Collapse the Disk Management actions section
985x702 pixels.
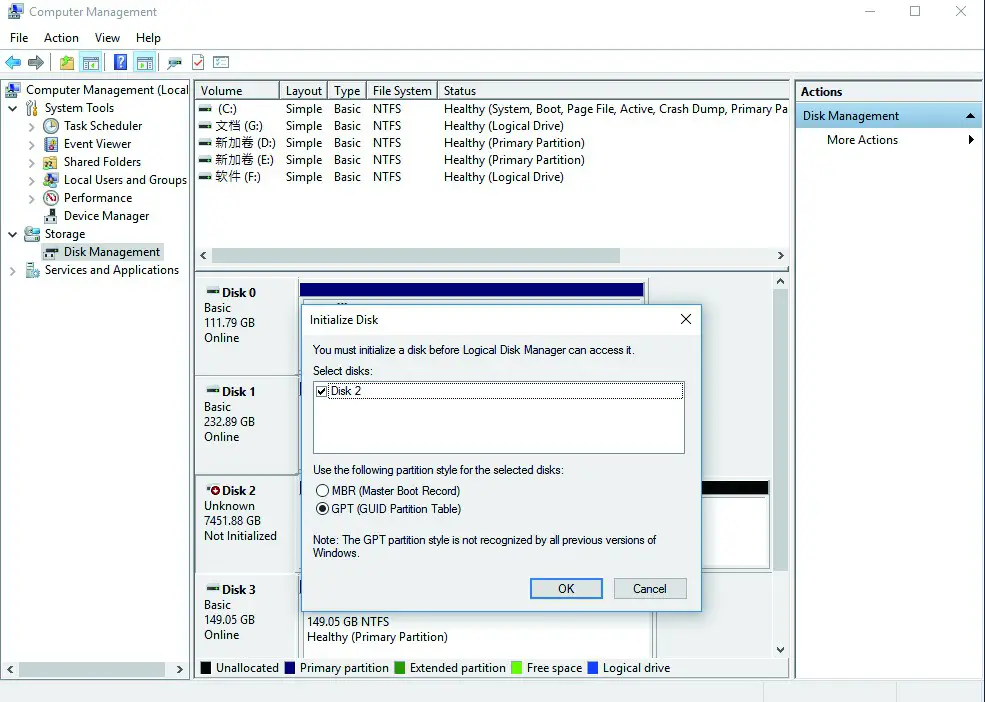970,116
